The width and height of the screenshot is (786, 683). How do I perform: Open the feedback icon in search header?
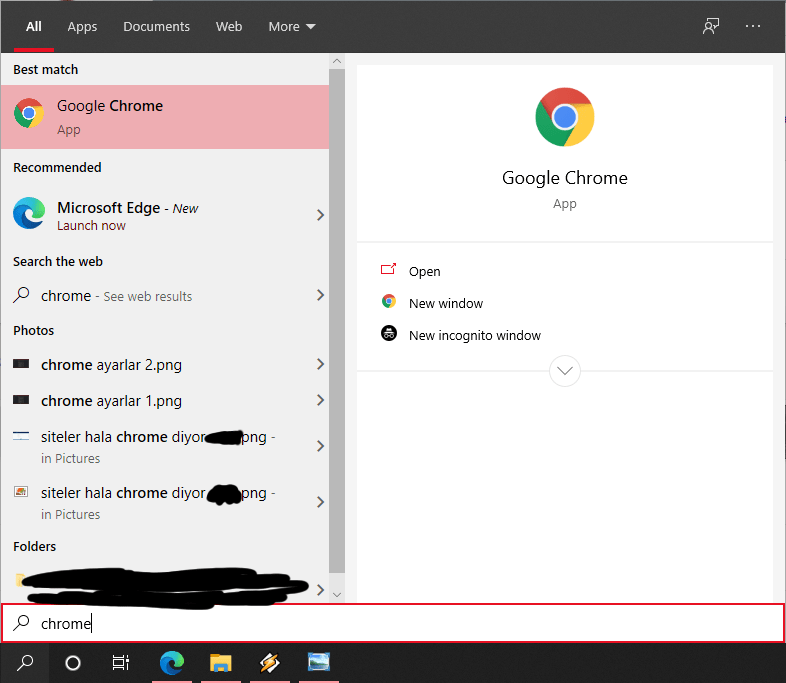pos(711,26)
